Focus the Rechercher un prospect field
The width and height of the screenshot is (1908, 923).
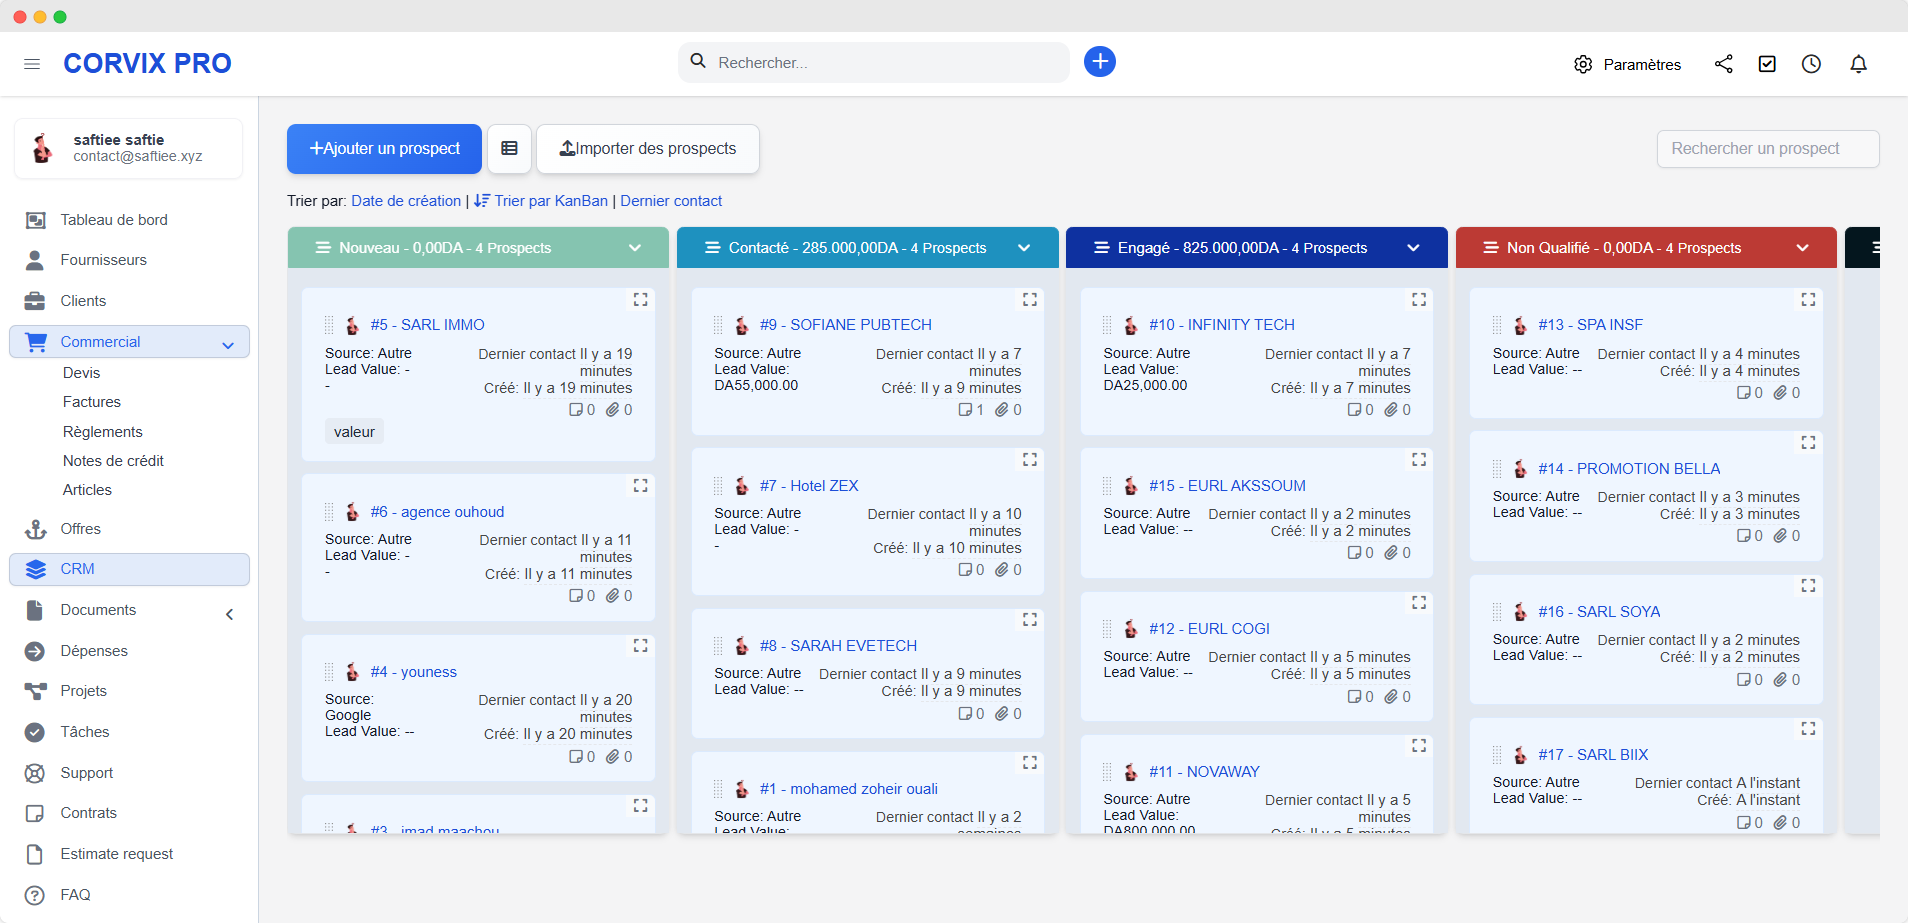click(x=1767, y=148)
